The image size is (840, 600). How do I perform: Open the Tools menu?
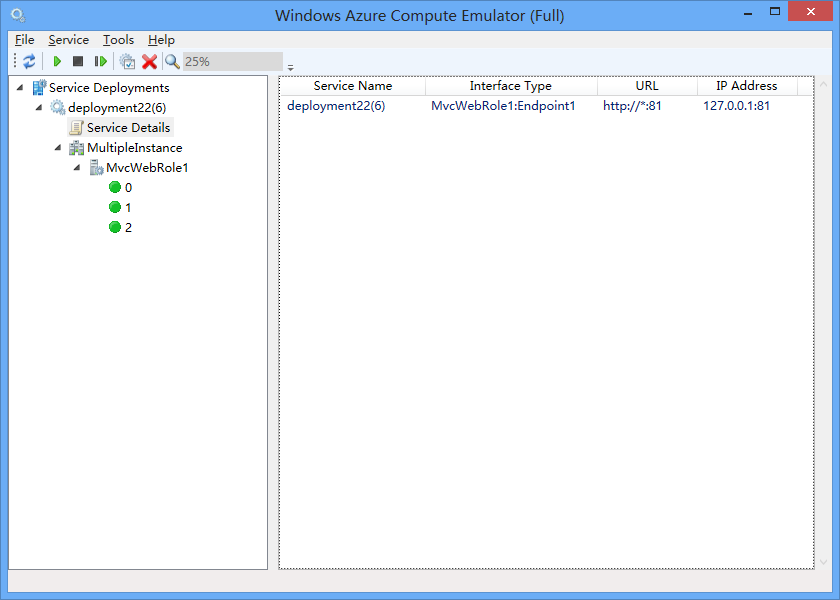pyautogui.click(x=118, y=40)
